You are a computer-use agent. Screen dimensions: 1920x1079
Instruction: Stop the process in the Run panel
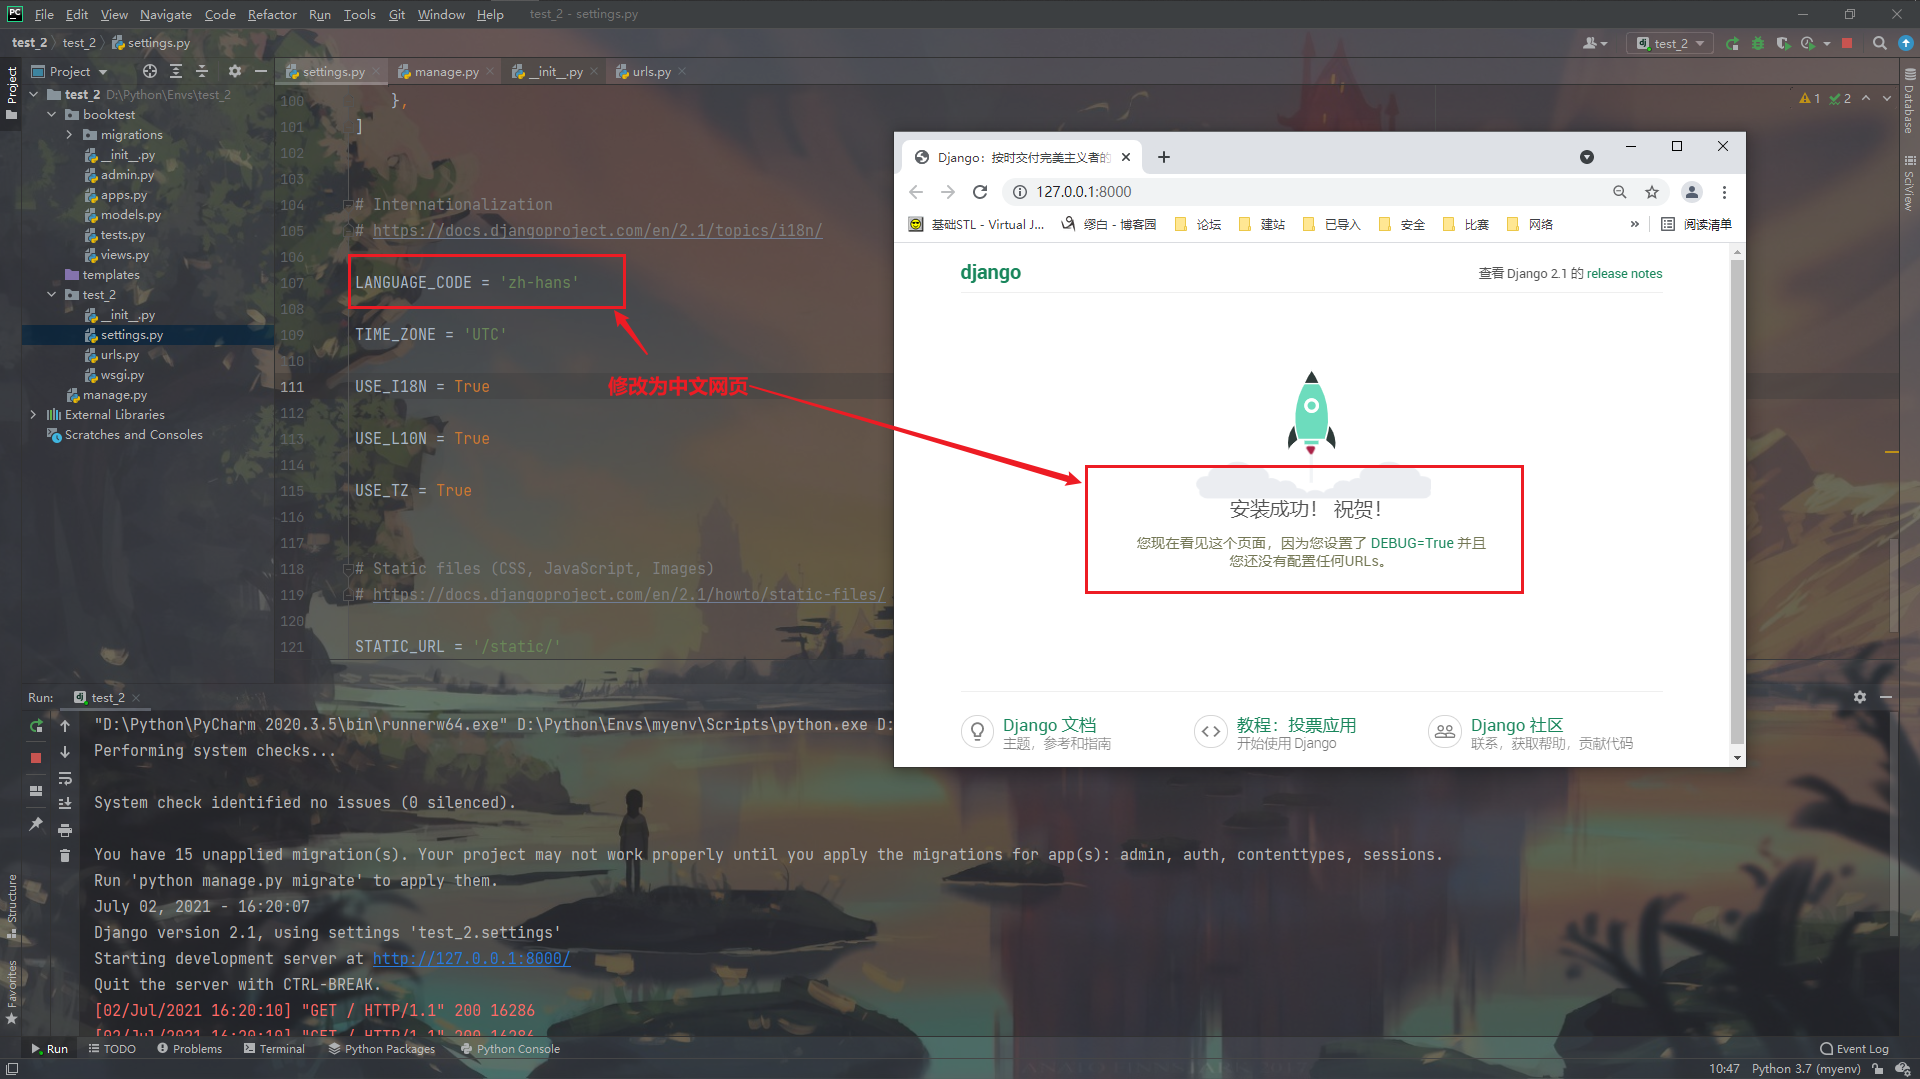click(x=36, y=758)
